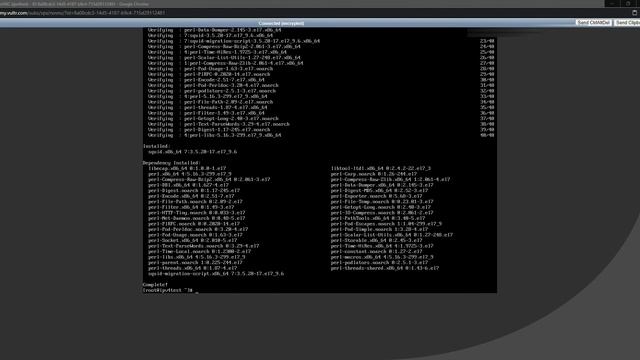Image resolution: width=640 pixels, height=360 pixels.
Task: Click perl-Storable.x86_64 in the dependency list
Action: pos(376,240)
